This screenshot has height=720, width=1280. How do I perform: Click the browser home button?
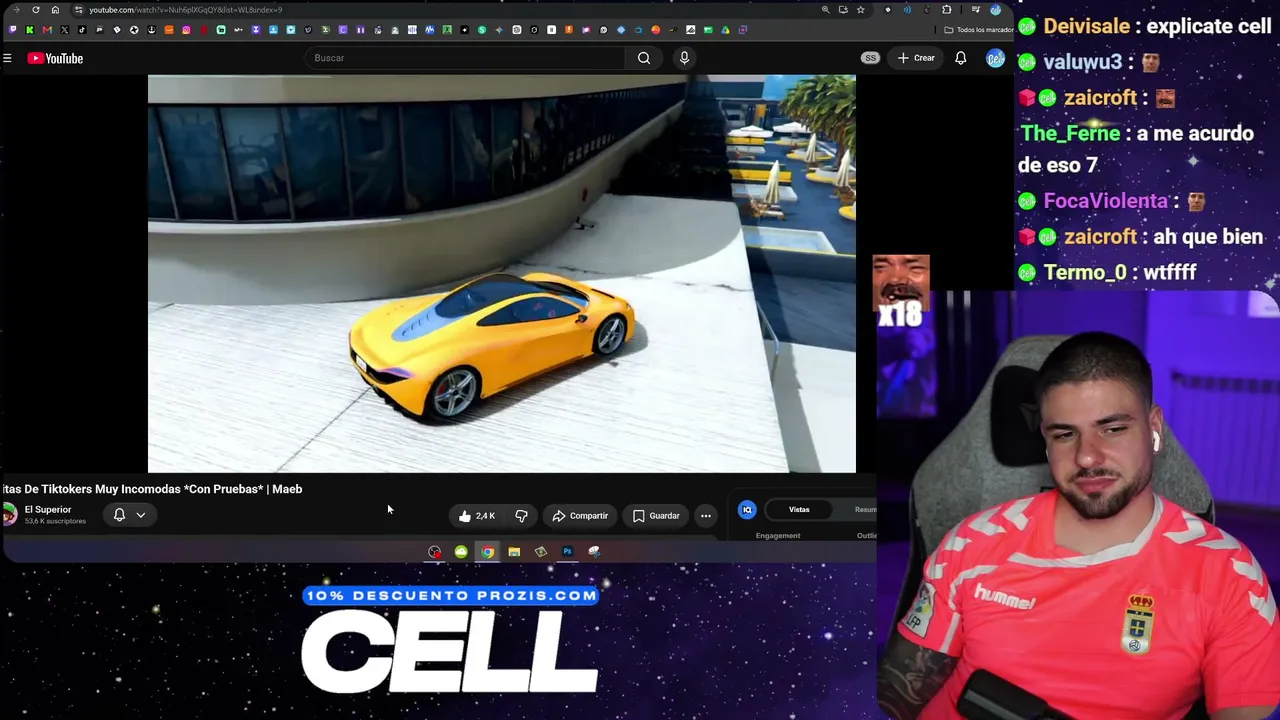point(55,10)
